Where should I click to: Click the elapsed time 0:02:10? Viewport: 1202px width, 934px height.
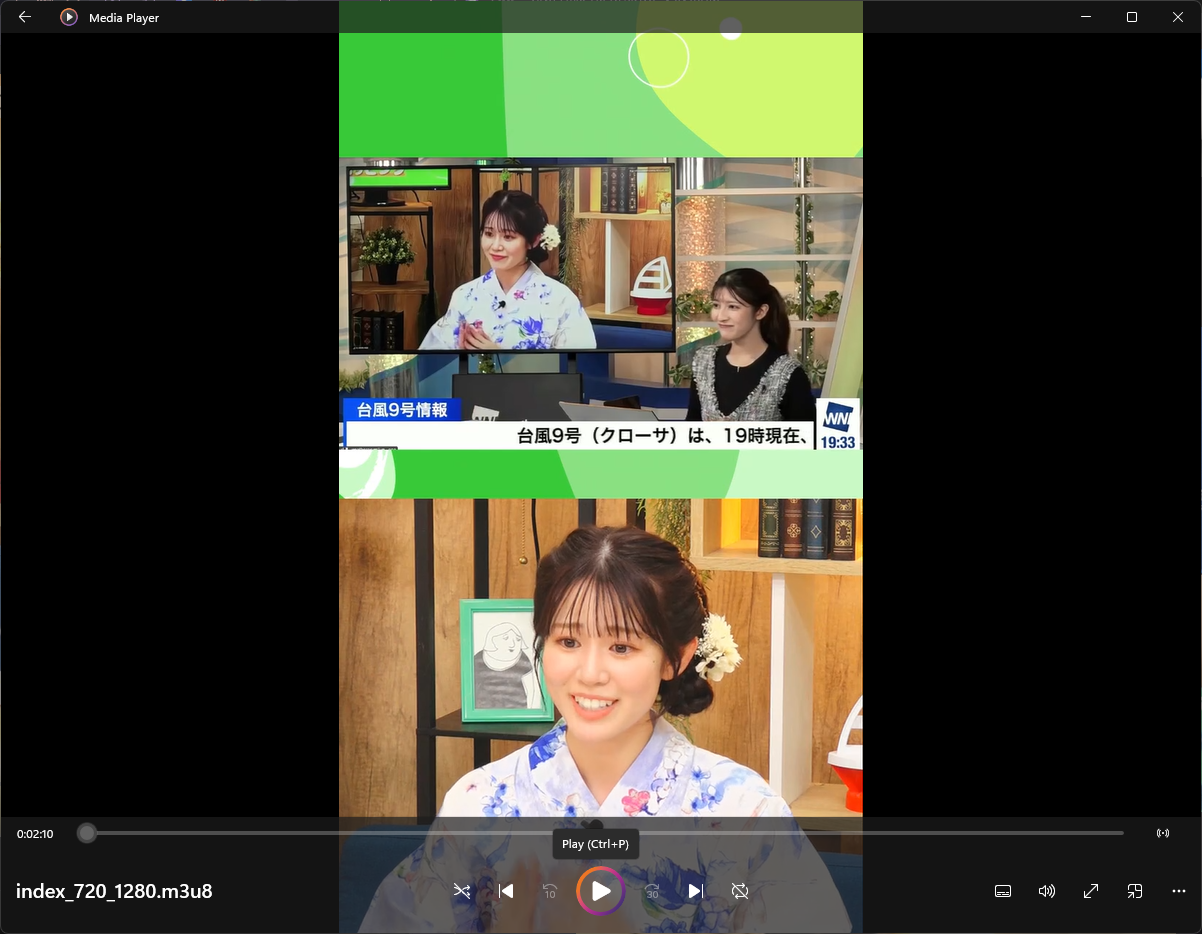pos(35,833)
